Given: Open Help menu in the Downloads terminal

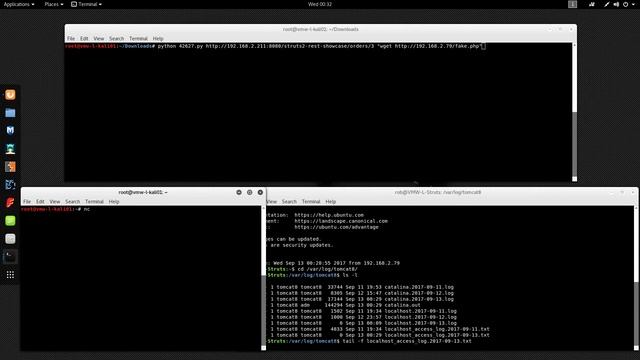Looking at the screenshot, I should click(x=158, y=38).
